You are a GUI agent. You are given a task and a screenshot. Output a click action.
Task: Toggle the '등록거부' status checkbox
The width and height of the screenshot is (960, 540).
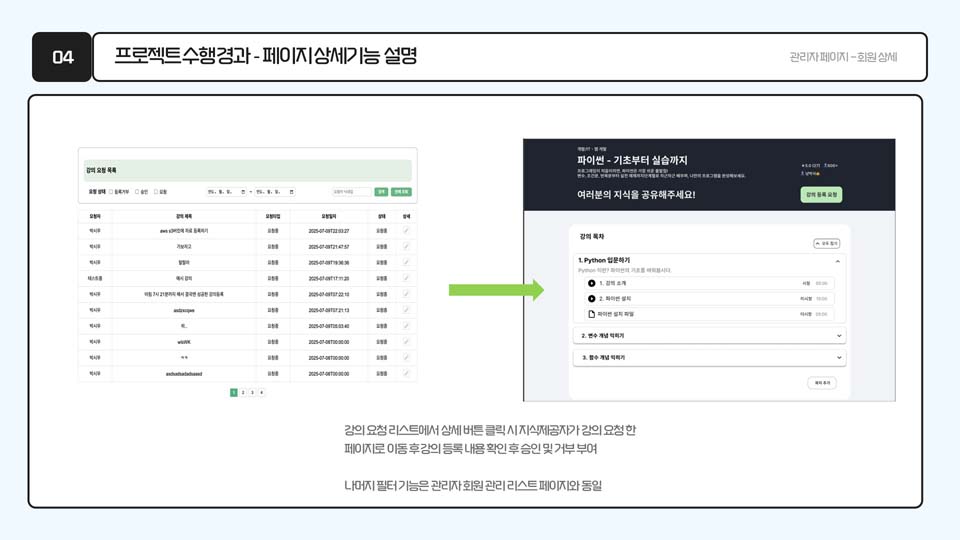coord(111,192)
